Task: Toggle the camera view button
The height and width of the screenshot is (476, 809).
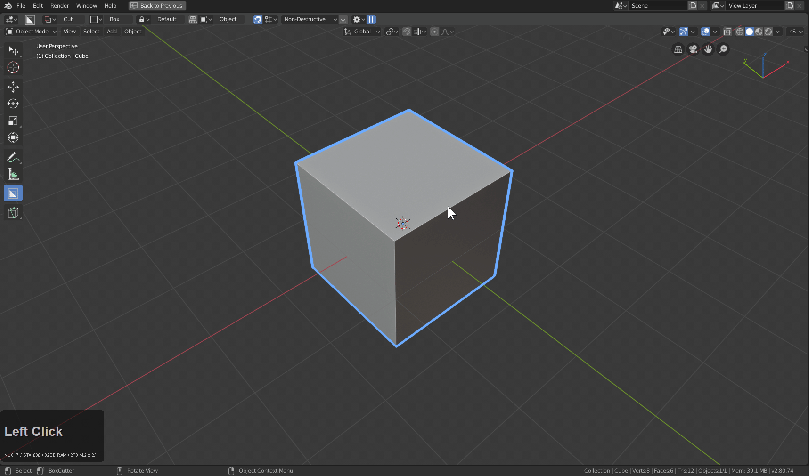Action: (693, 49)
